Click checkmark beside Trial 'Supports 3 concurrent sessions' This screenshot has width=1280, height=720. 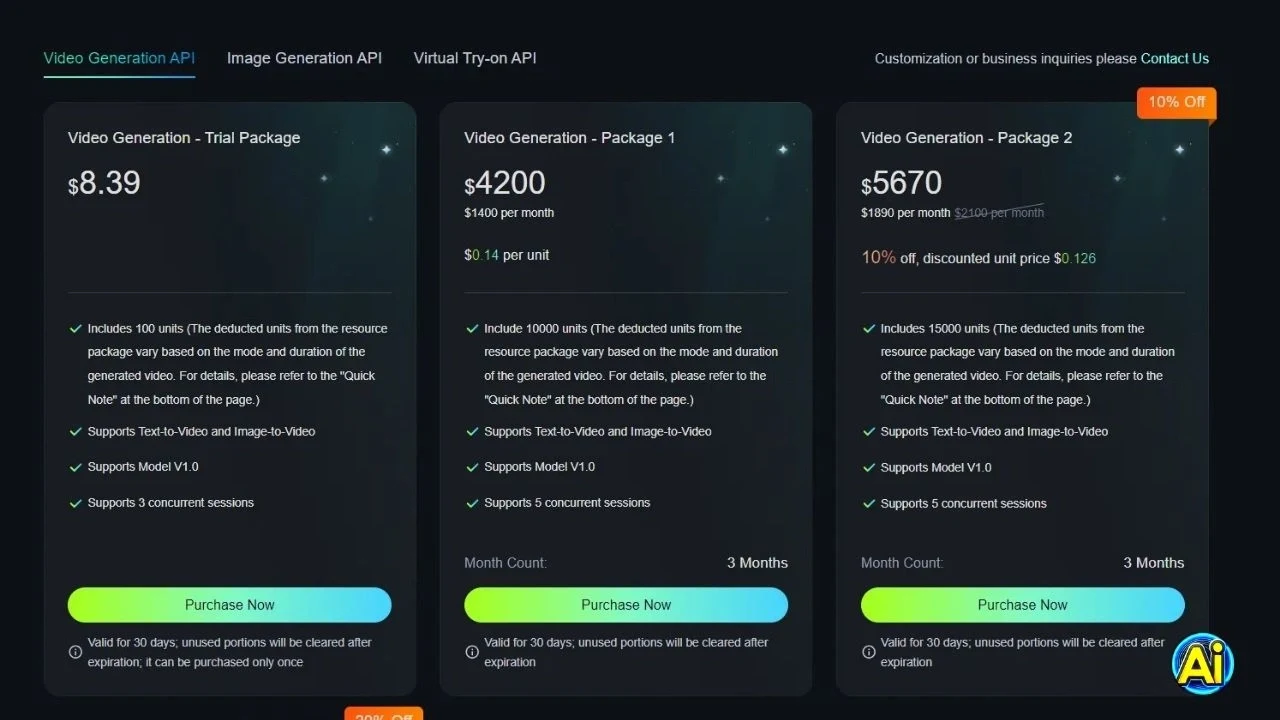75,503
